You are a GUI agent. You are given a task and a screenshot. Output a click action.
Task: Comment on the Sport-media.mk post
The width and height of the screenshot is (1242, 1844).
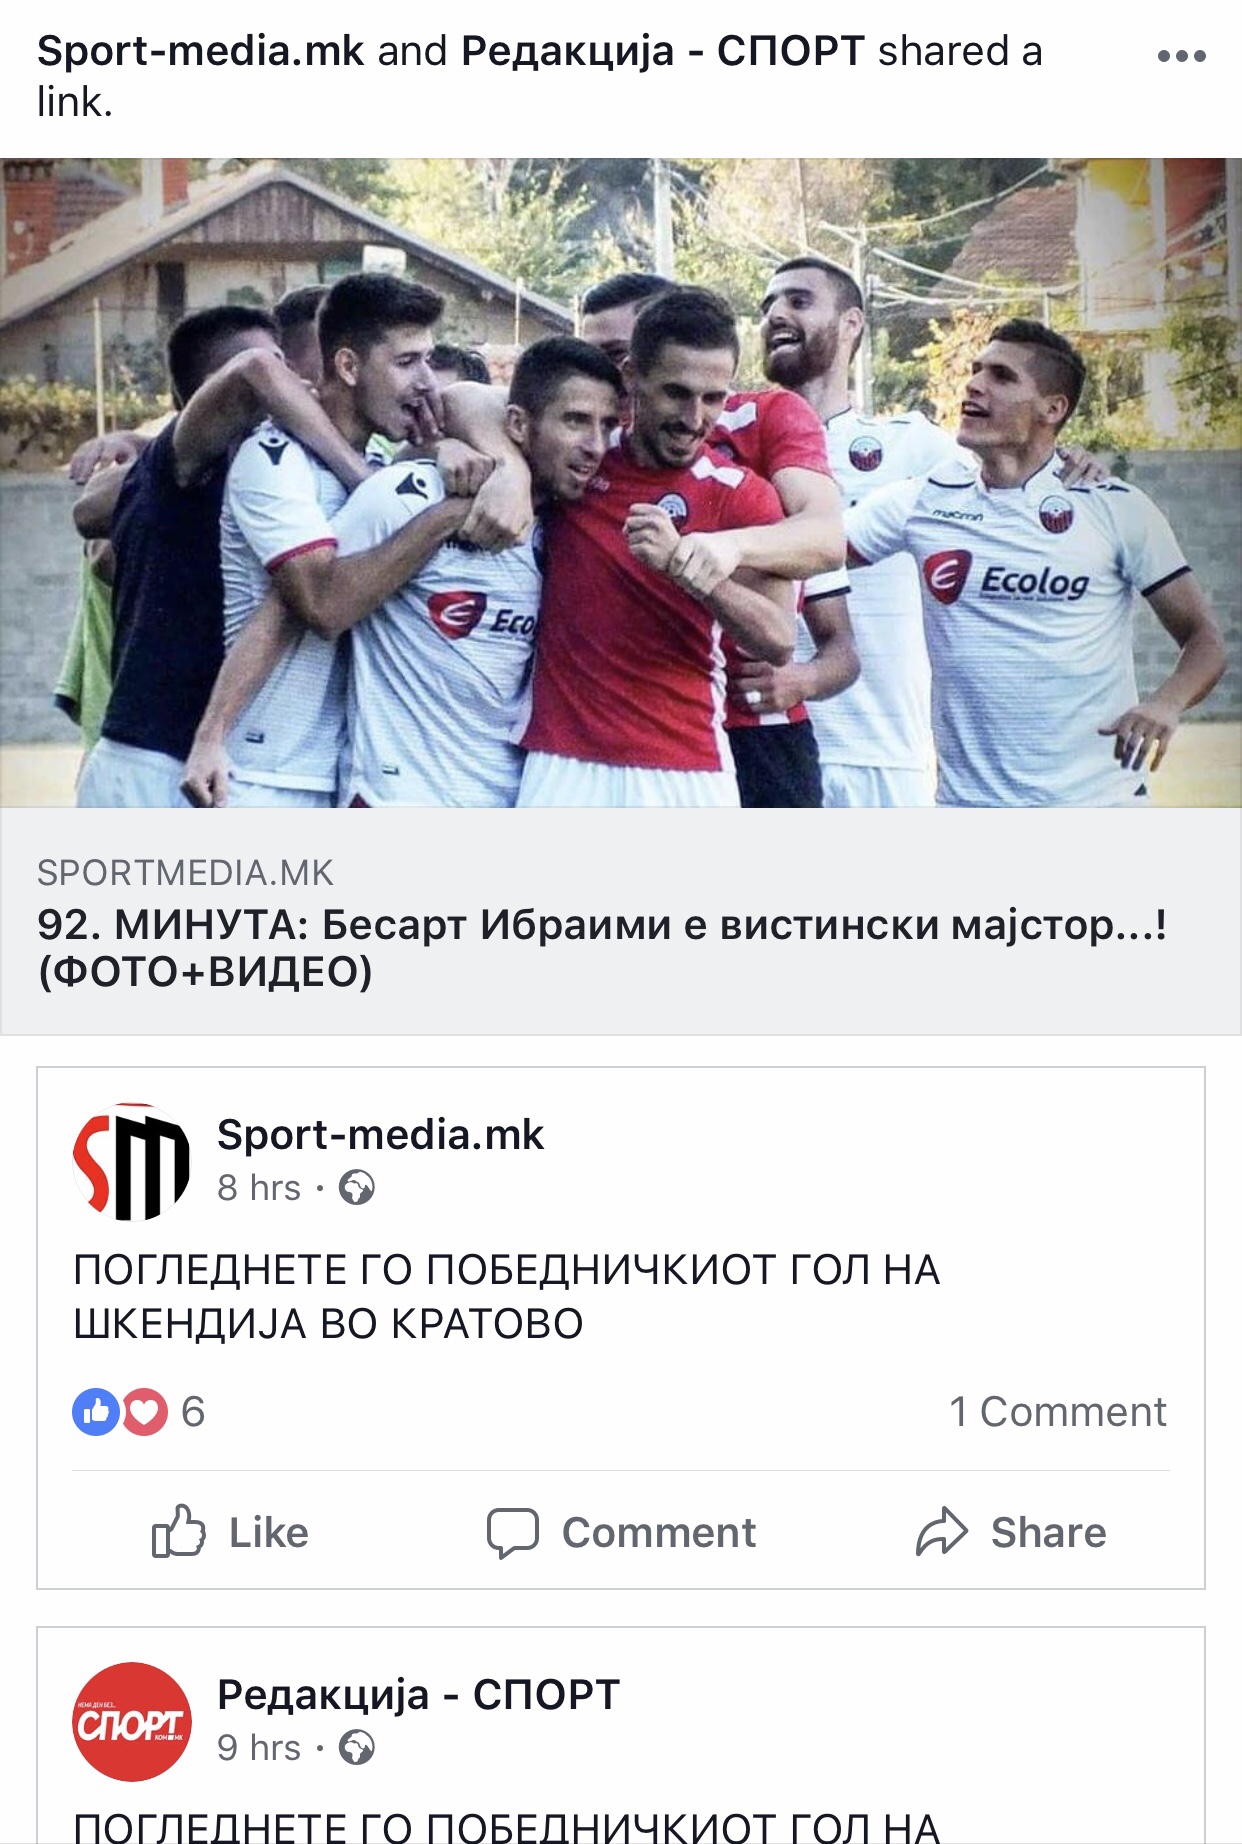[621, 1532]
